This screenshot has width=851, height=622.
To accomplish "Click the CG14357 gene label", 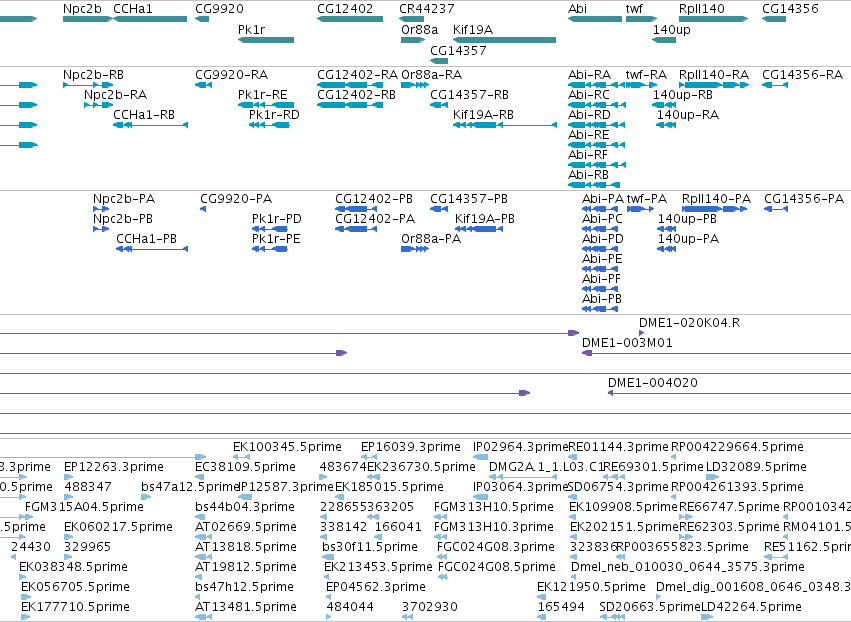I will [458, 50].
